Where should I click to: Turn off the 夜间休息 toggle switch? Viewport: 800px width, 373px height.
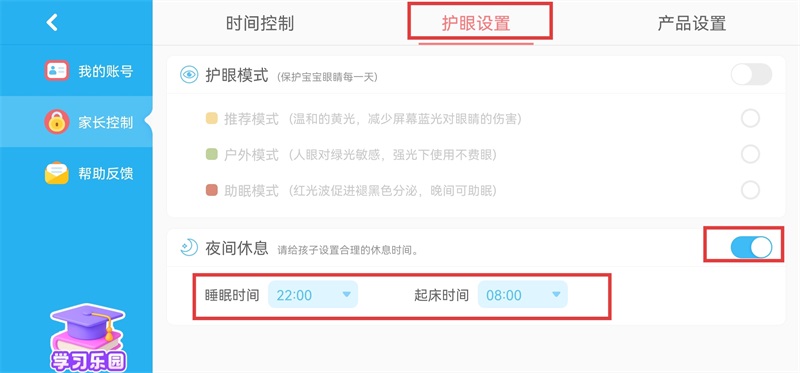click(x=751, y=247)
